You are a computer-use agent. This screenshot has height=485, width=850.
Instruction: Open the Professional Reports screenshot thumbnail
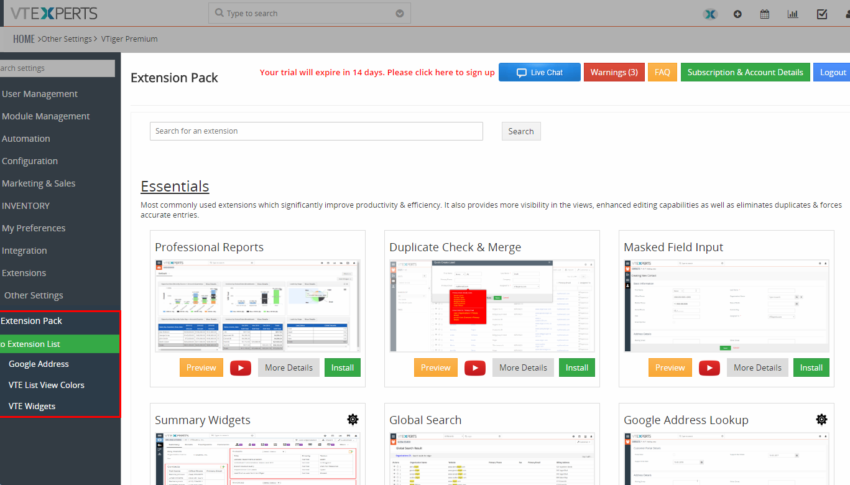point(257,306)
